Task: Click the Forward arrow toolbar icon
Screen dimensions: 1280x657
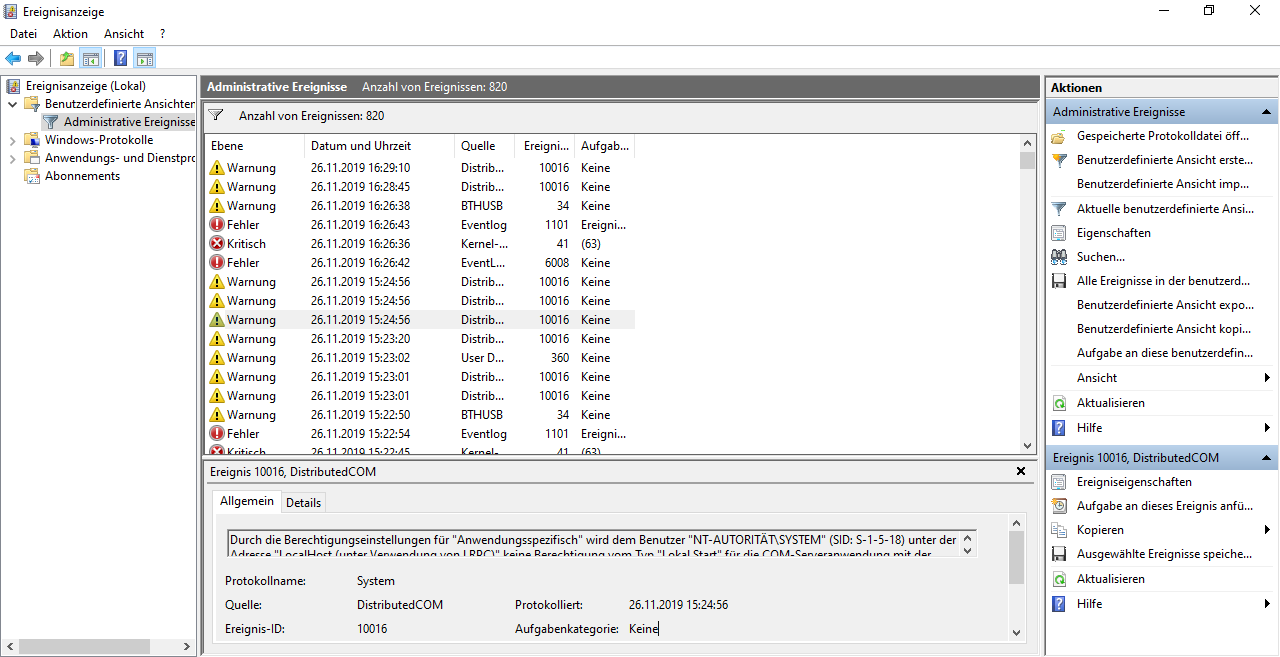Action: [x=35, y=58]
